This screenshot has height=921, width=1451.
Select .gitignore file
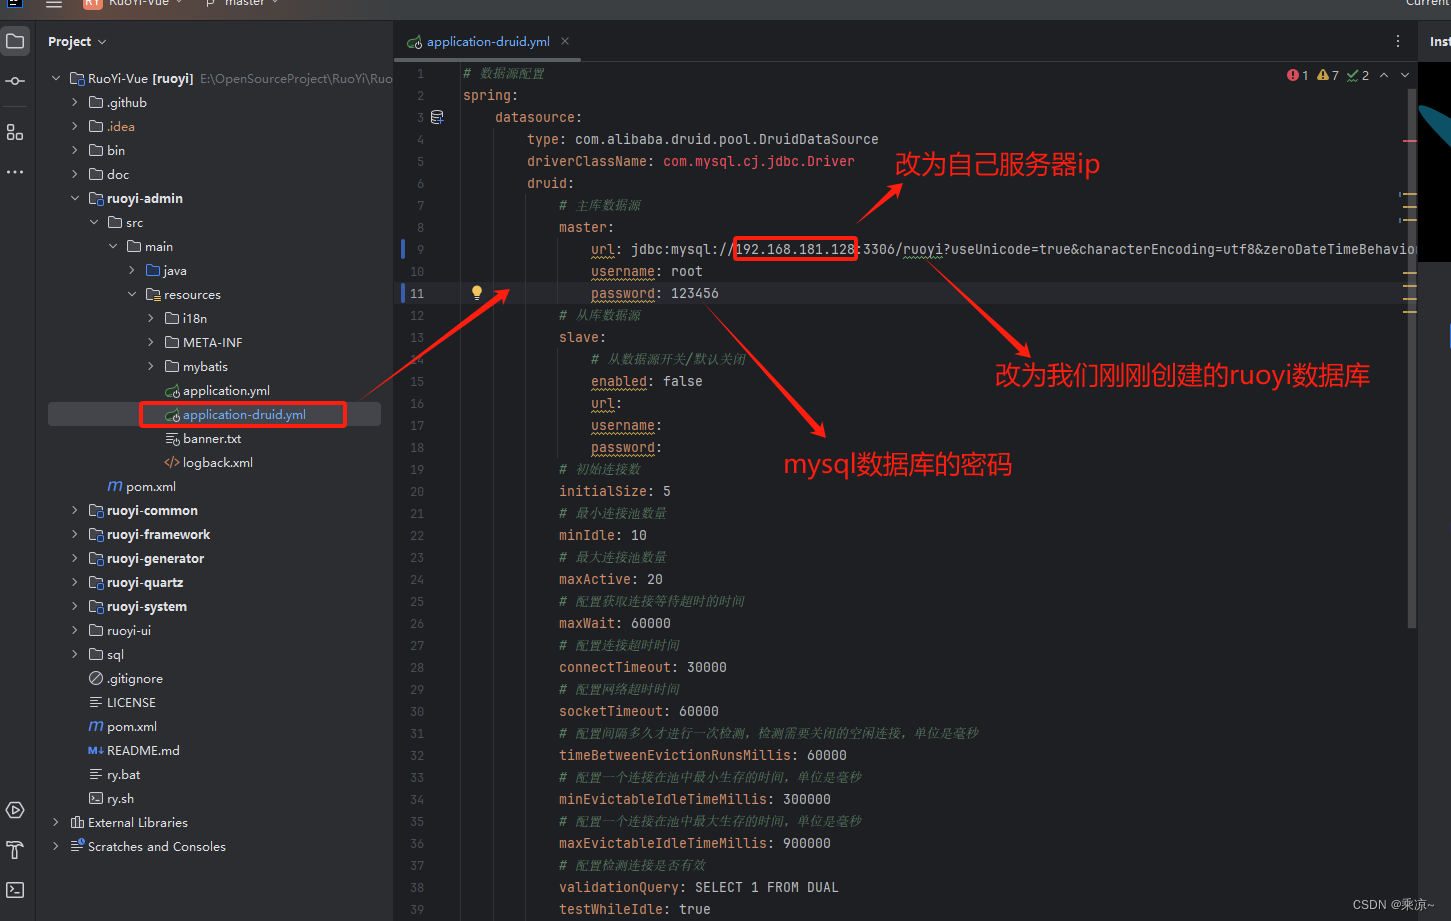pos(125,678)
